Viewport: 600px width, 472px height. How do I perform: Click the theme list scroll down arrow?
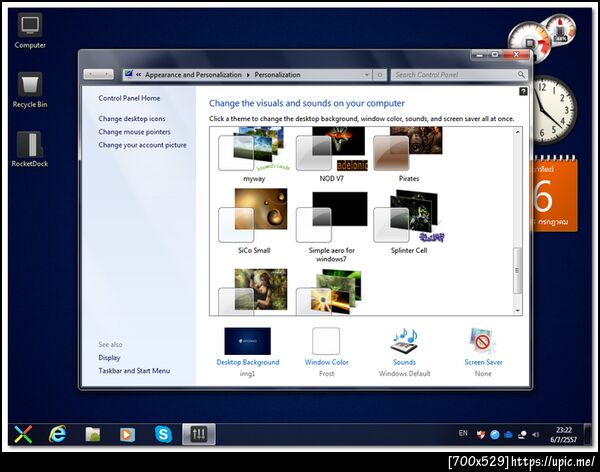[517, 311]
